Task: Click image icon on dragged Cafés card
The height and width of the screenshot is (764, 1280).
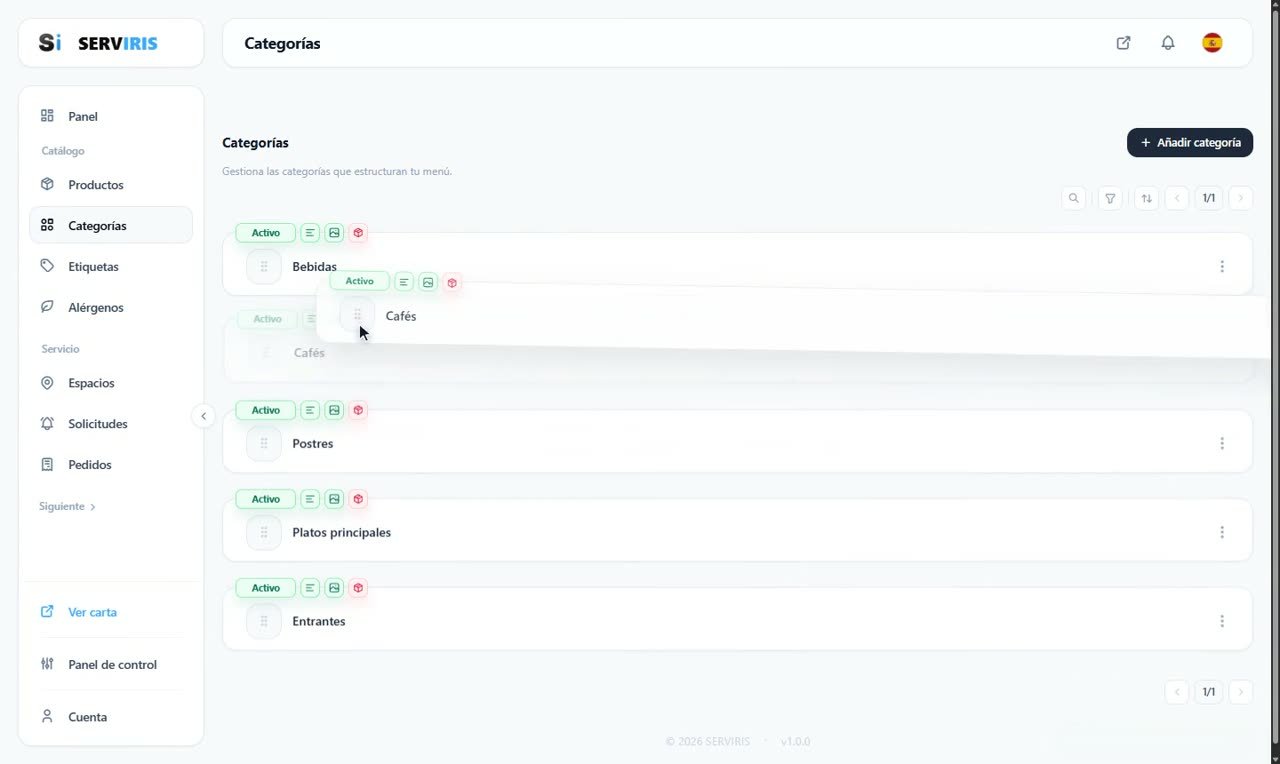Action: coord(428,283)
